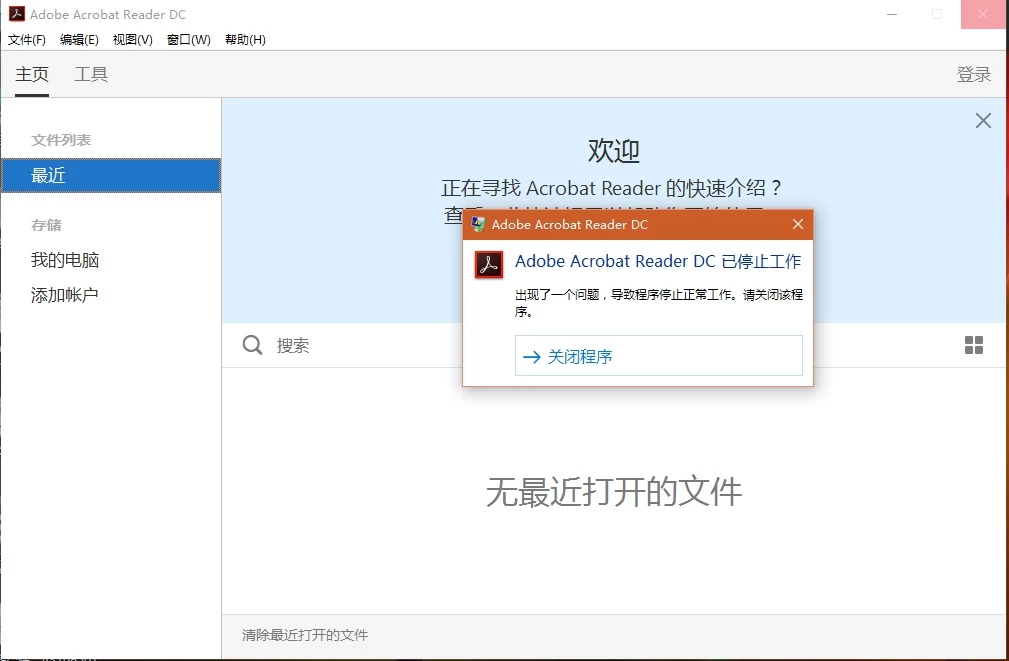Click the 正在寻找 Acrobat Reader 的快速介绍 text

coord(611,188)
